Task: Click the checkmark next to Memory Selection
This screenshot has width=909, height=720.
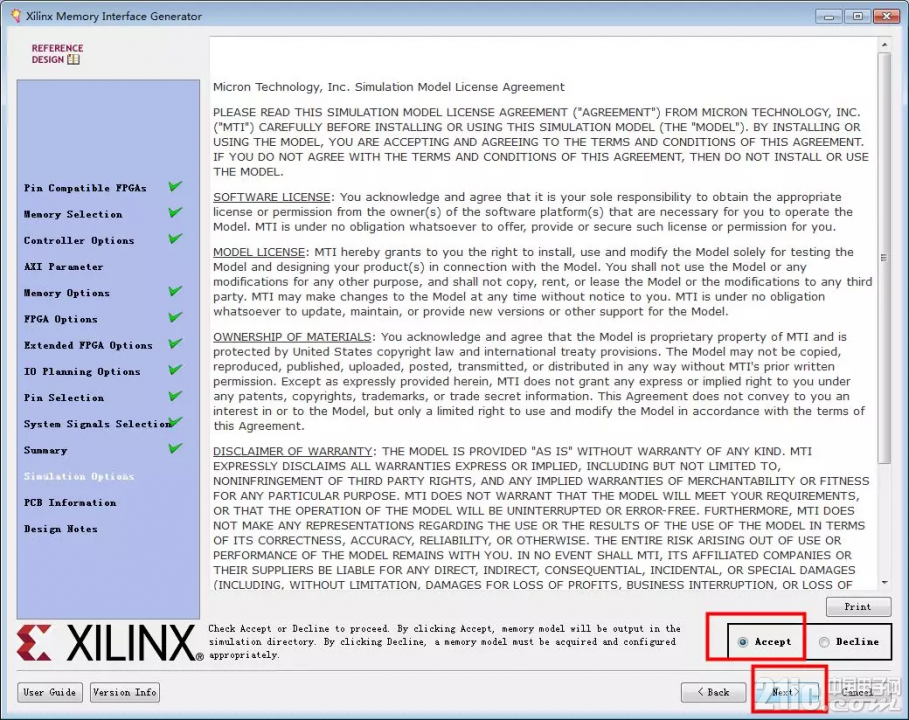Action: tap(175, 213)
